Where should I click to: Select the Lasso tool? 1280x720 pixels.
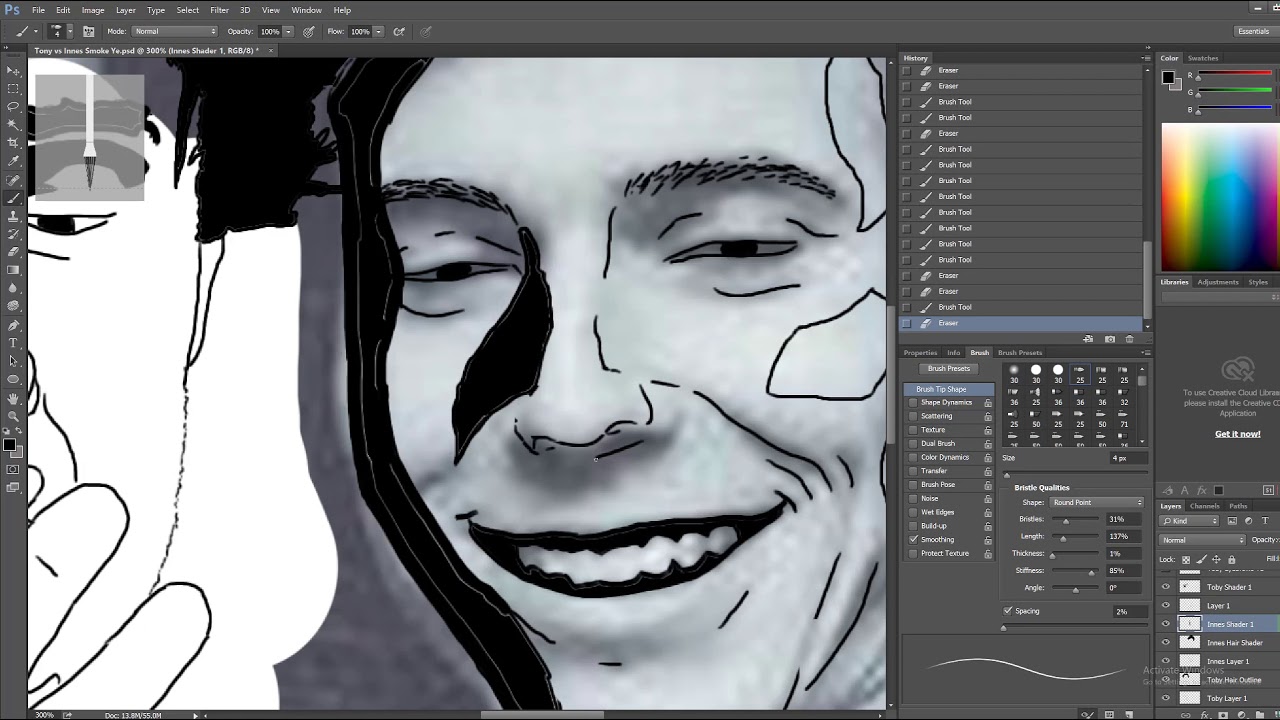pyautogui.click(x=13, y=107)
